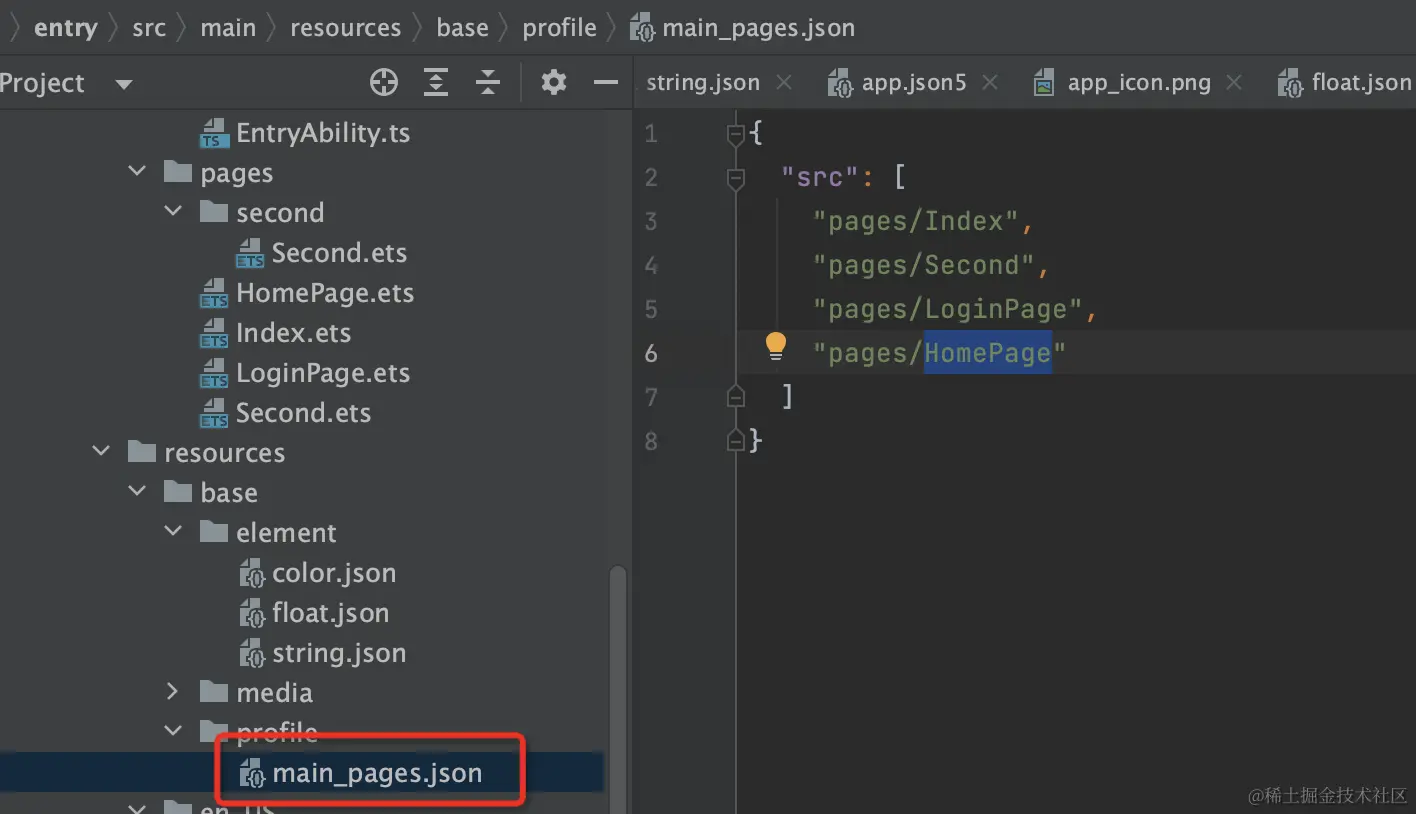This screenshot has height=814, width=1416.
Task: Click the base breadcrumb in the path bar
Action: (463, 28)
